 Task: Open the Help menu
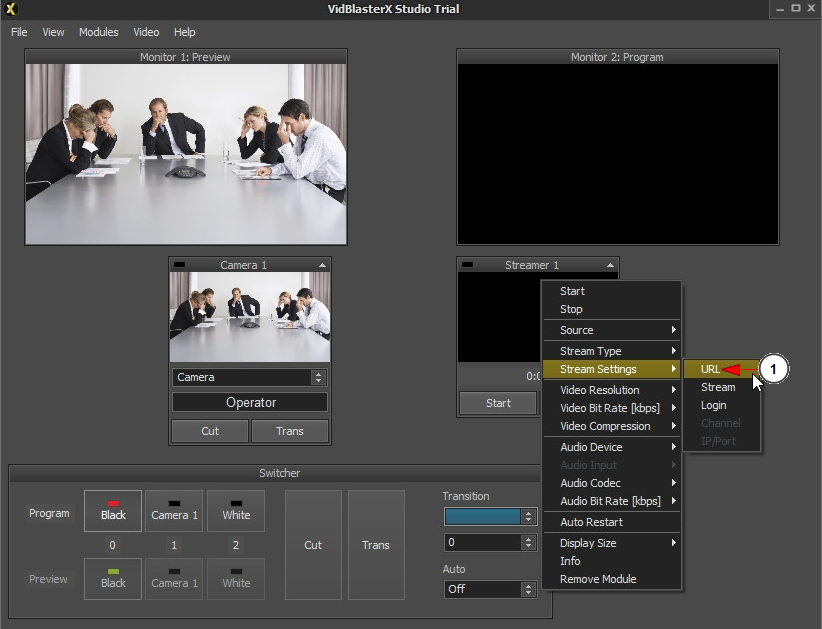[x=185, y=32]
